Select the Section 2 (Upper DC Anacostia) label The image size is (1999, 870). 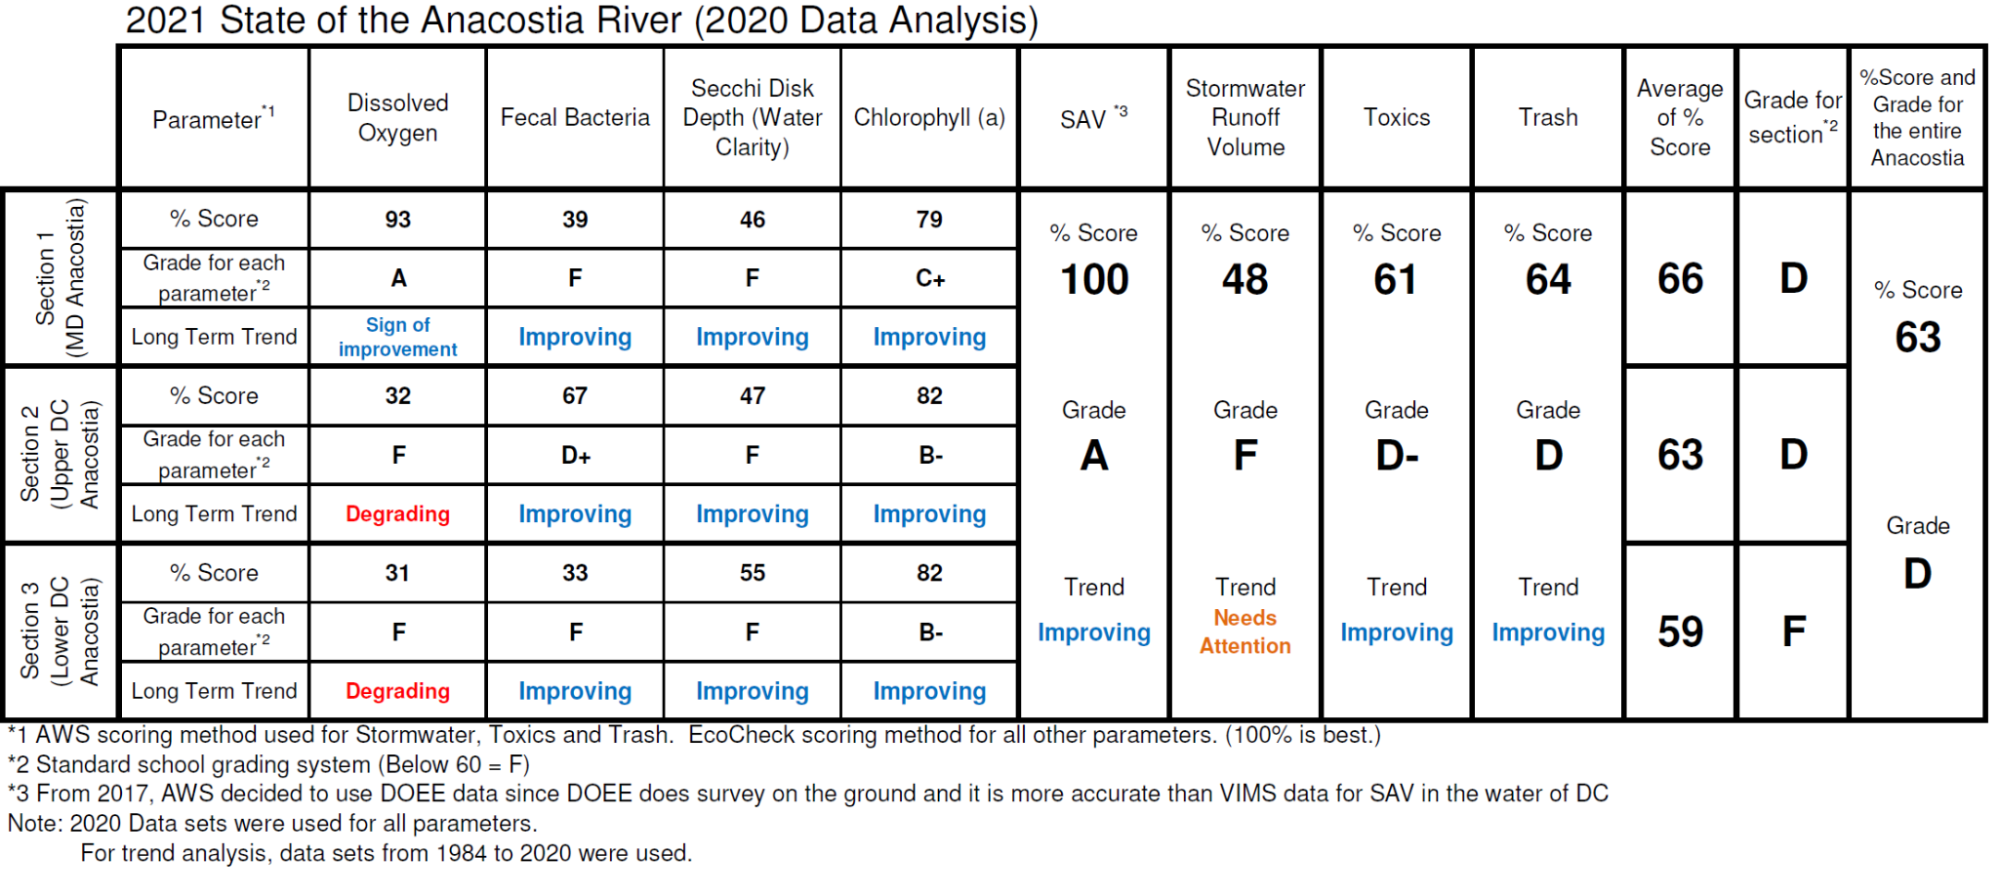pyautogui.click(x=60, y=455)
